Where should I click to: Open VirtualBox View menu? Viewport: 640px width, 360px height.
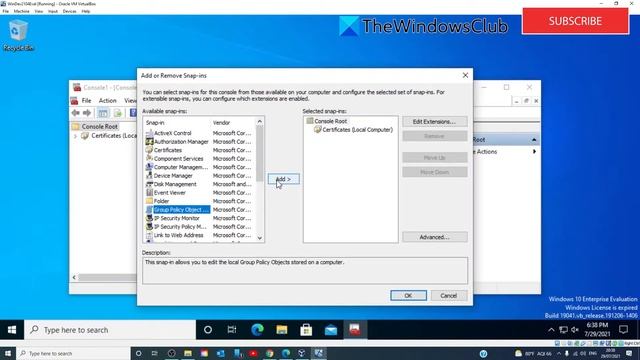click(x=39, y=11)
